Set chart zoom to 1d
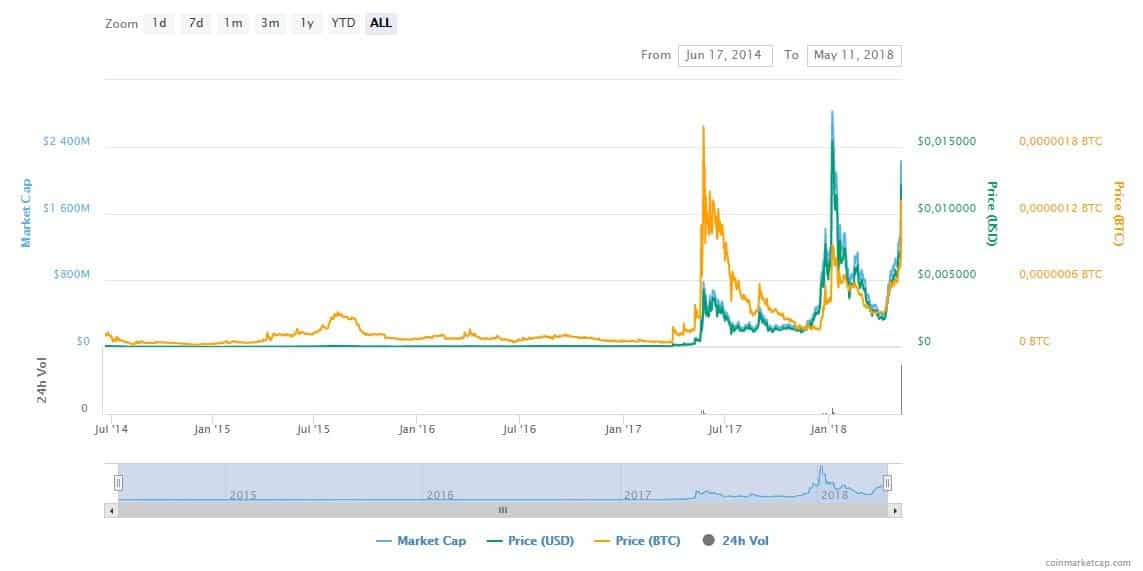Image resolution: width=1143 pixels, height=571 pixels. pos(158,23)
